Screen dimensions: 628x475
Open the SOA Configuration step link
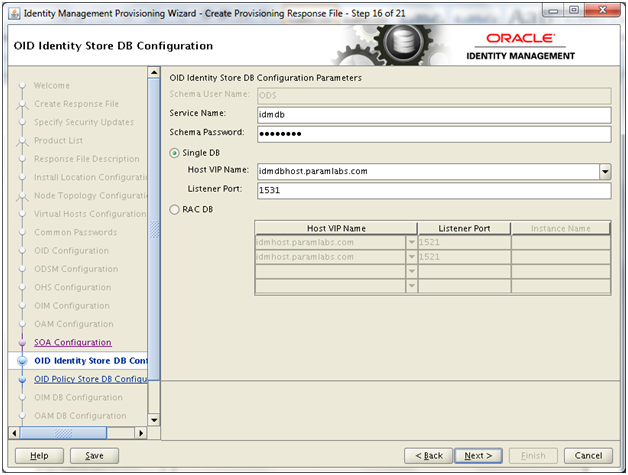pos(72,342)
